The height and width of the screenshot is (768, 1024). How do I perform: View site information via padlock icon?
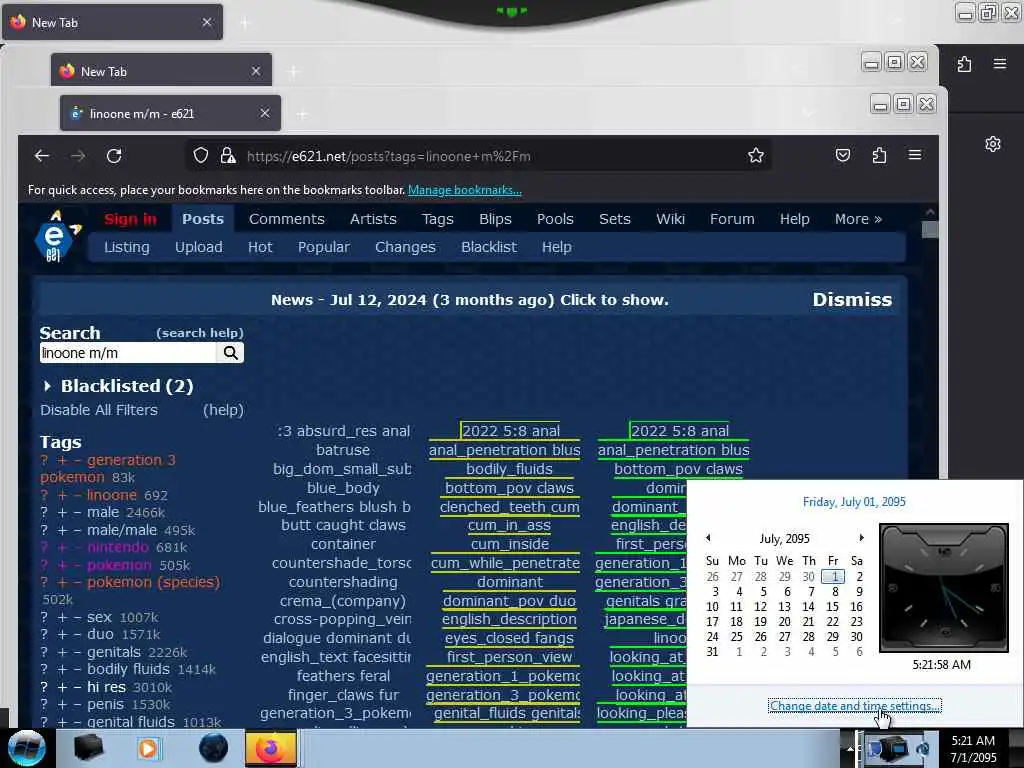[228, 155]
